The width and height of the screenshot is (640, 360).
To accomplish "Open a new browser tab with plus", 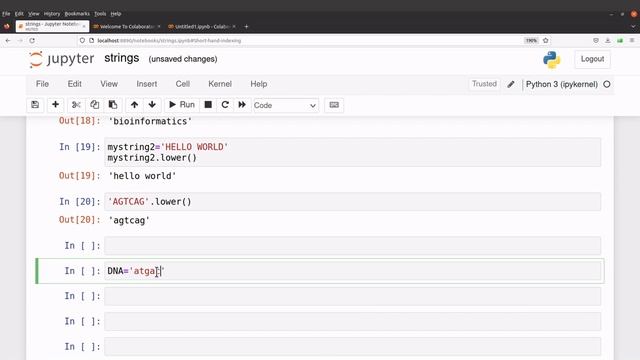I will 246,27.
